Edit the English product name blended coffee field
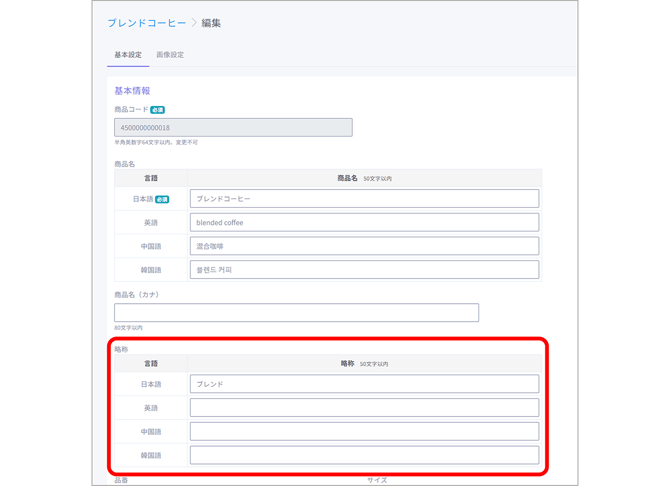This screenshot has width=670, height=486. tap(364, 222)
